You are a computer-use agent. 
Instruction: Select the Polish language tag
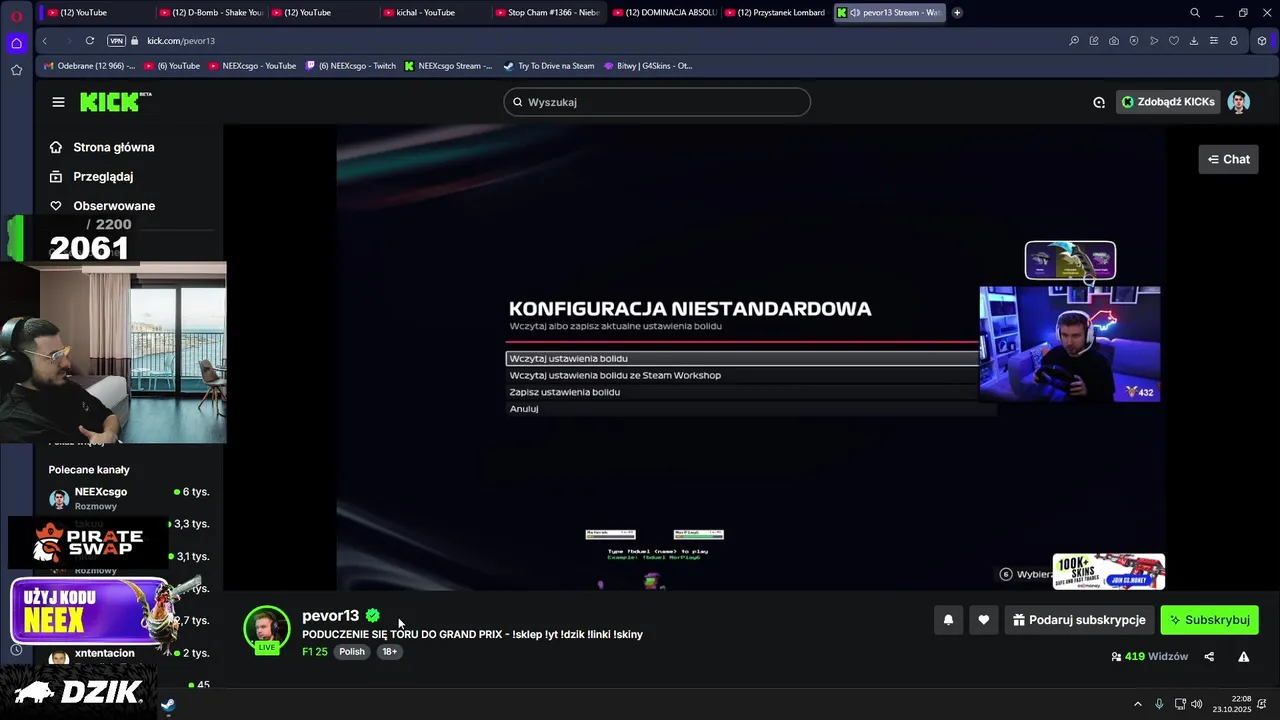point(352,652)
